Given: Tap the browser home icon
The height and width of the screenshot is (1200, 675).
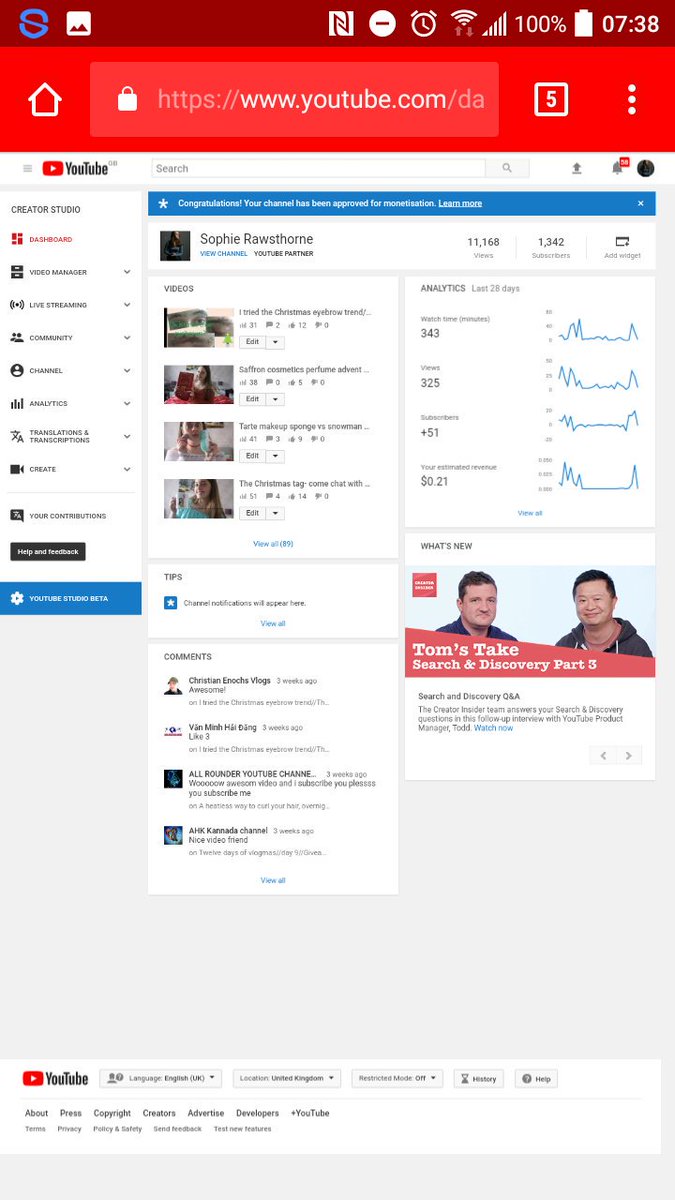Looking at the screenshot, I should tap(46, 100).
